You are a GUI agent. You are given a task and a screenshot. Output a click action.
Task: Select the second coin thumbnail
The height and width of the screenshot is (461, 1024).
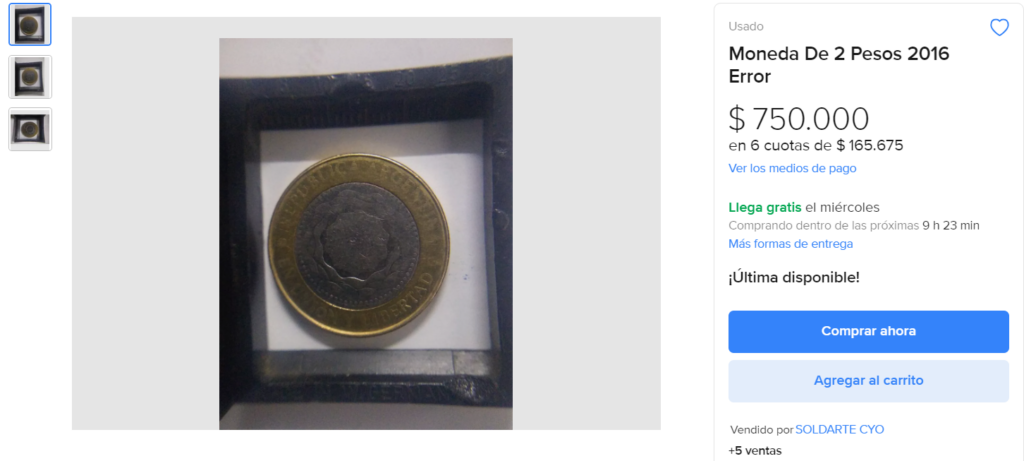30,77
